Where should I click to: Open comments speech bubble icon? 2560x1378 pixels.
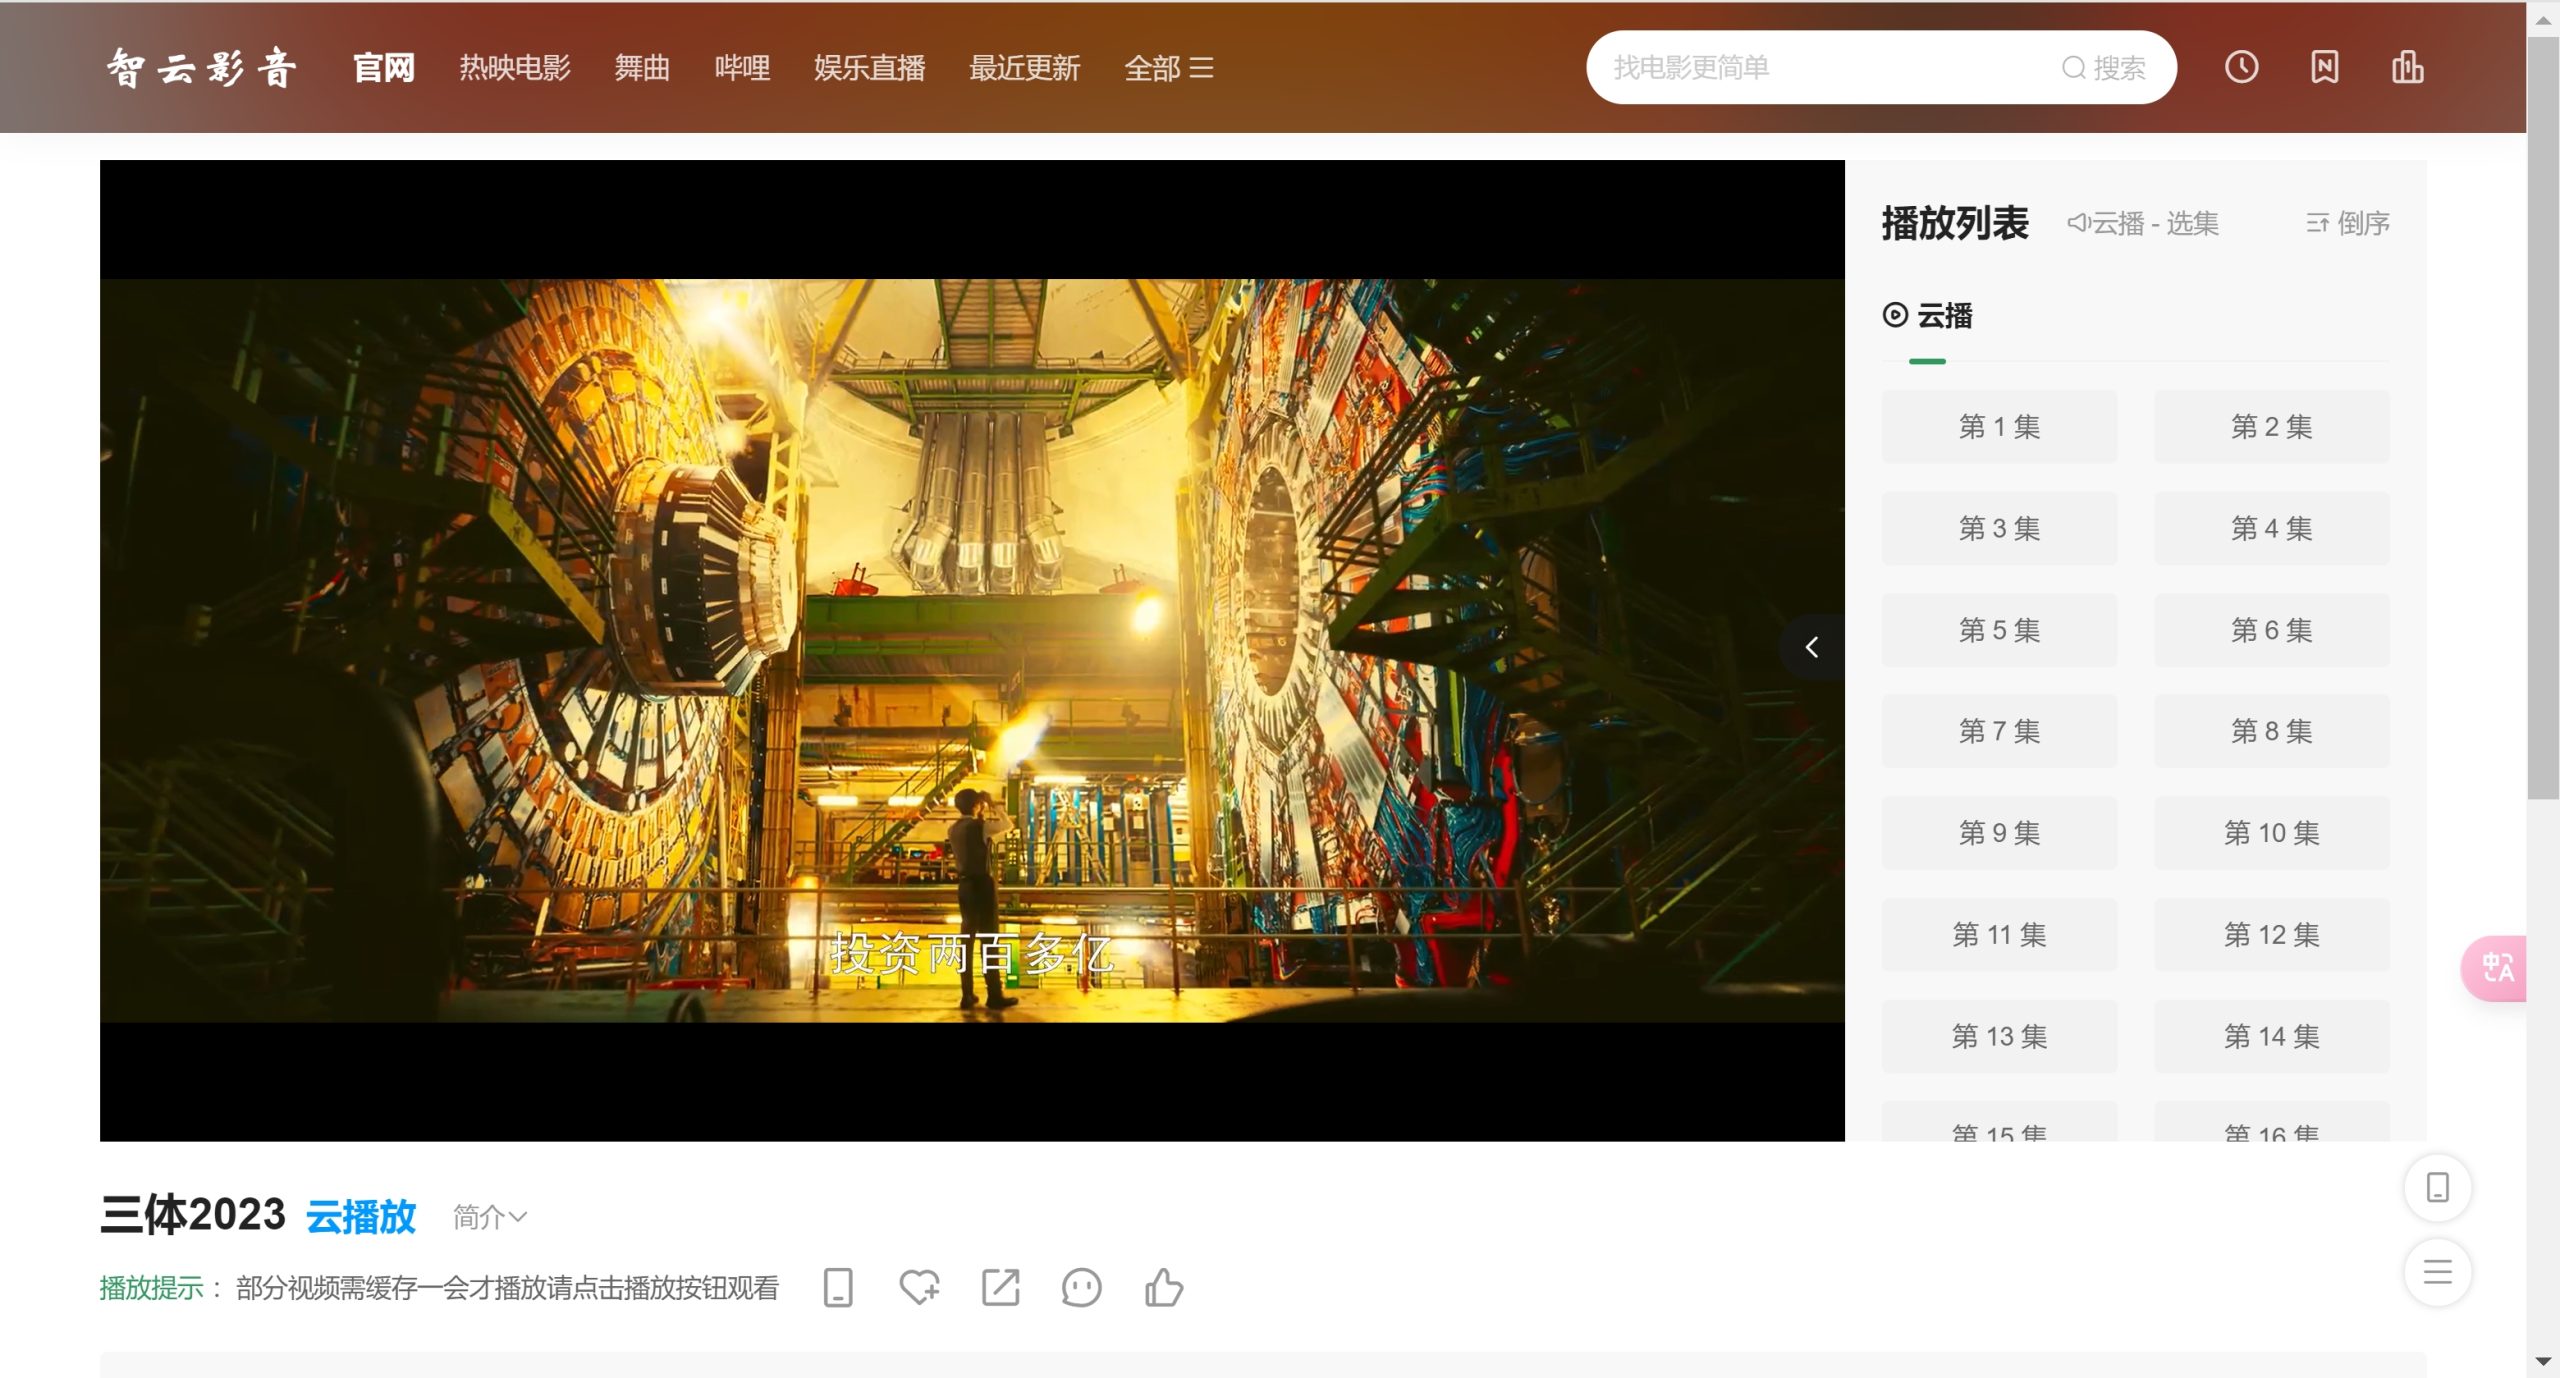click(x=1081, y=1287)
